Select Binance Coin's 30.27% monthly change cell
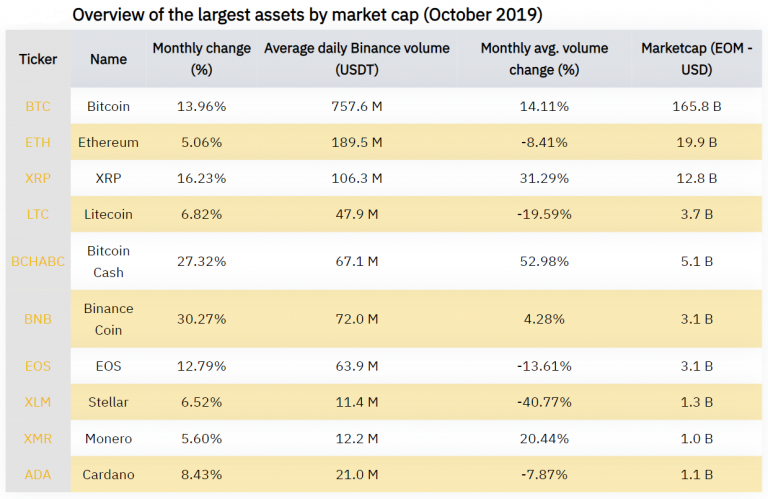768x499 pixels. (190, 319)
